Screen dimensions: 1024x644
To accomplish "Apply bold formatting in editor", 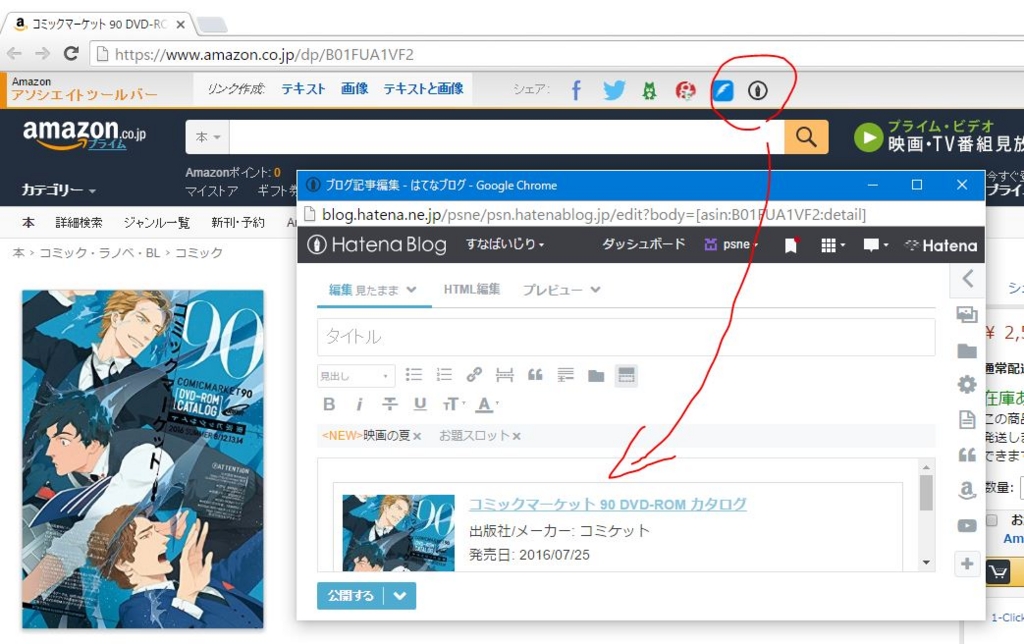I will coord(329,404).
